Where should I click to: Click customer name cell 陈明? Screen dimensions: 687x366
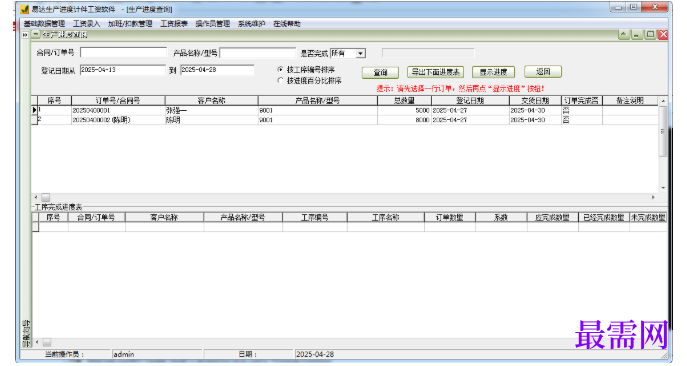[212, 120]
